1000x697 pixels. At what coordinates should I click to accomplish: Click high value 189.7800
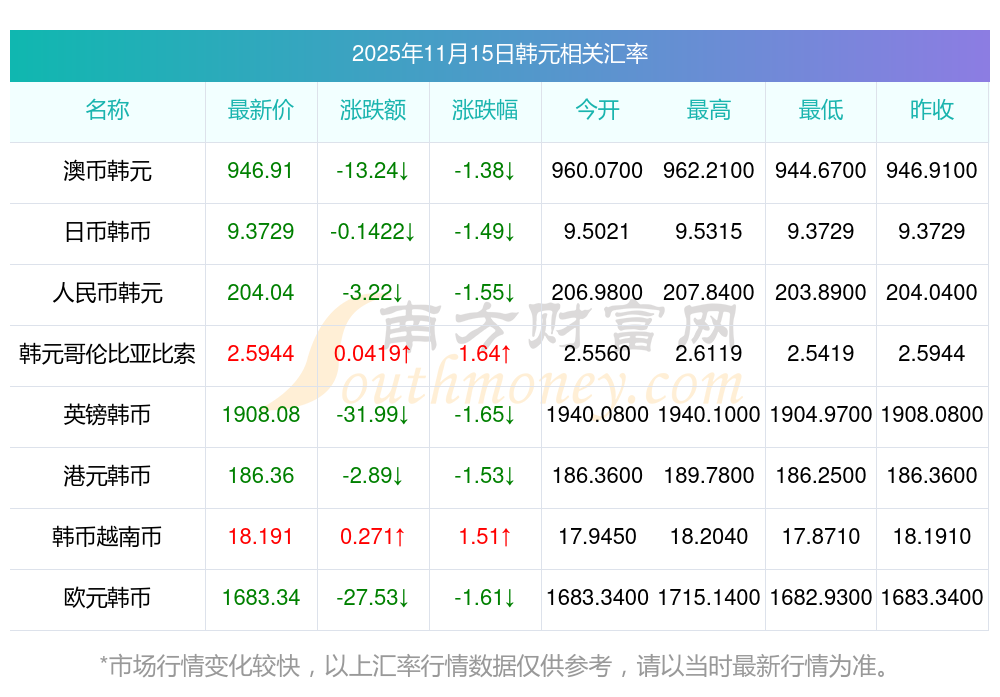[x=709, y=475]
